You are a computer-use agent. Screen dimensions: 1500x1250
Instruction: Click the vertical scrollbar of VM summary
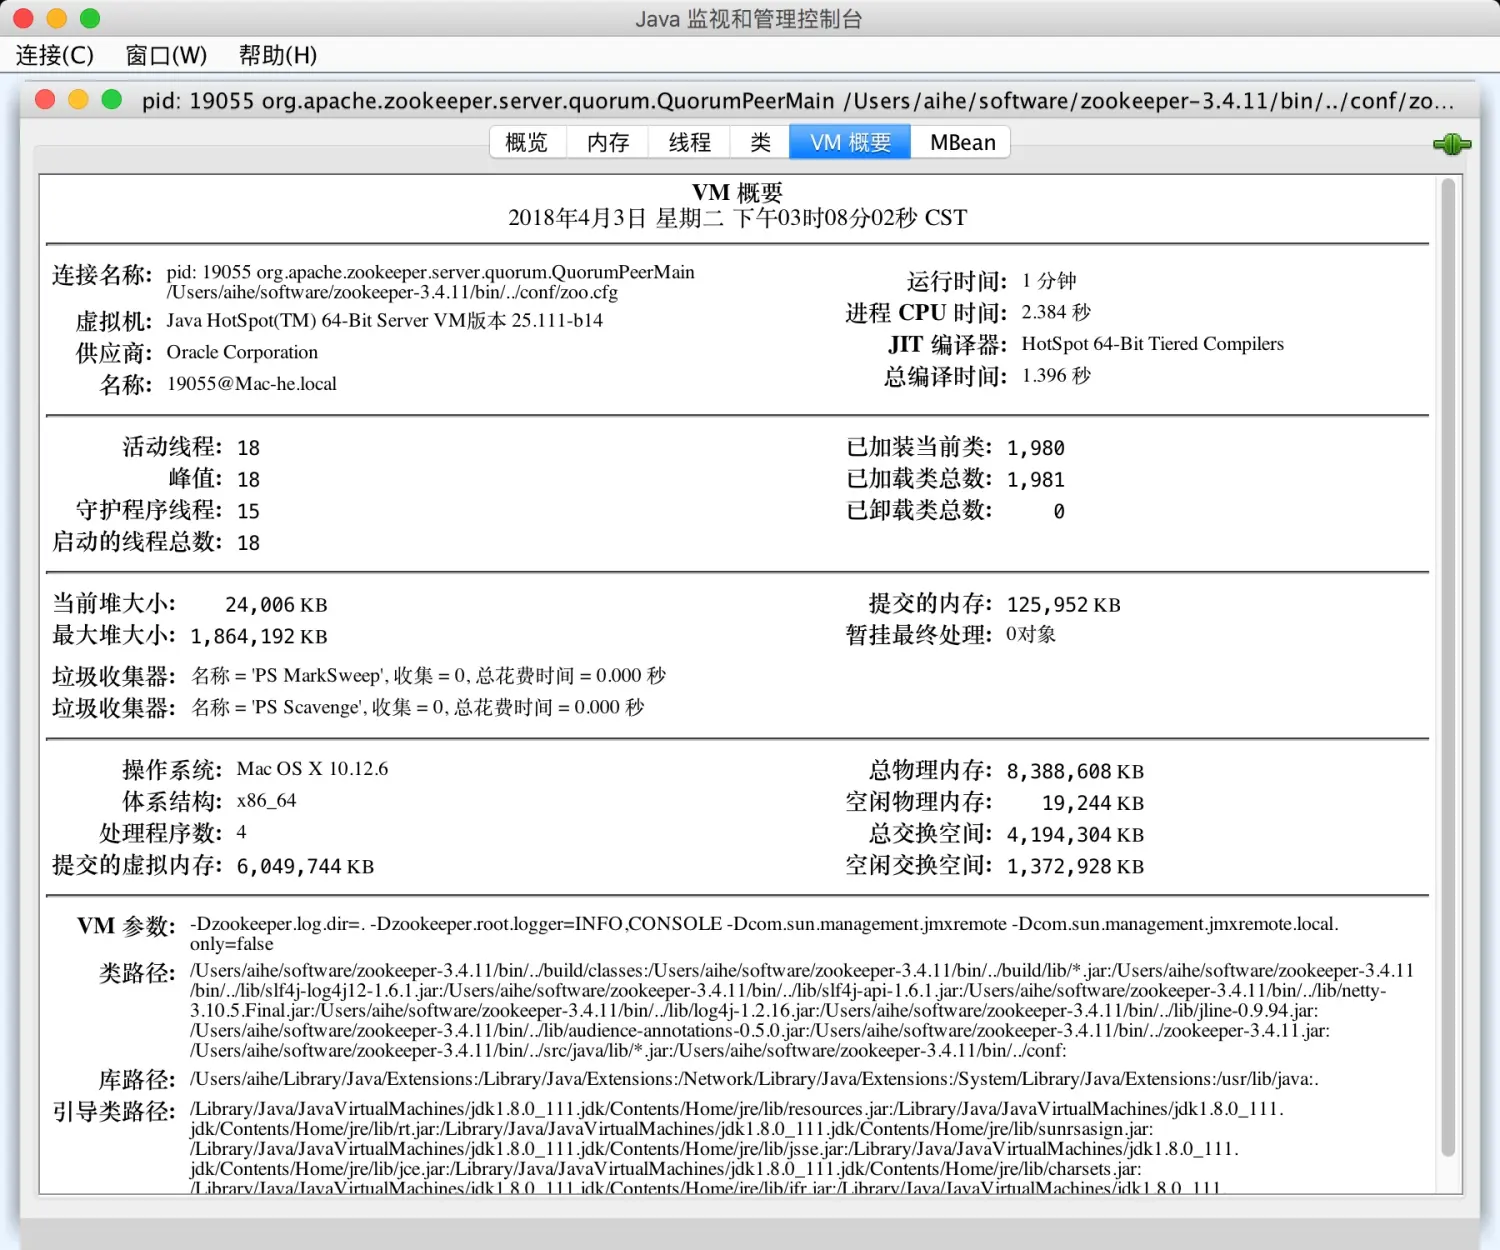(x=1447, y=668)
